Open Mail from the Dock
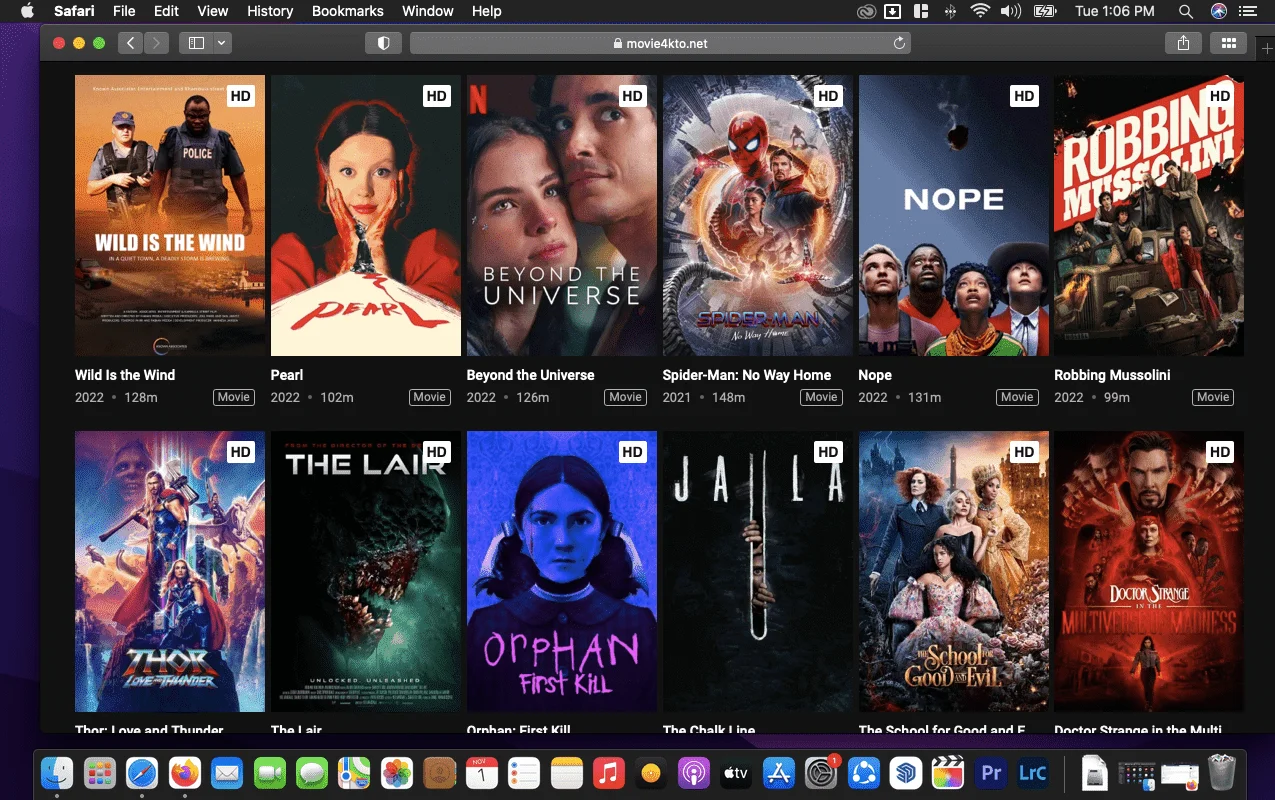 tap(227, 773)
